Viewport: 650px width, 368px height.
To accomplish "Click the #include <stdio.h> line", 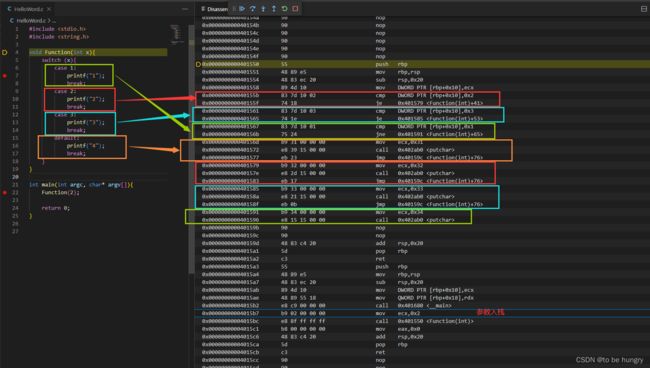I will [x=57, y=29].
